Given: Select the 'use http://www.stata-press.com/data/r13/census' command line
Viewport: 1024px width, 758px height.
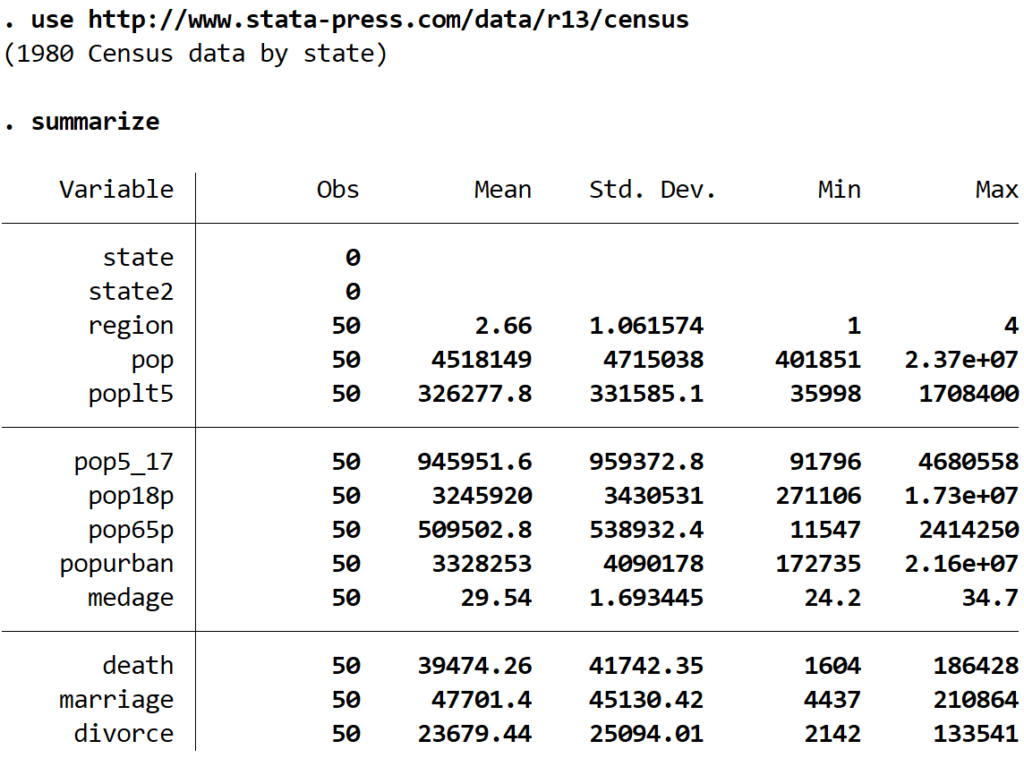Looking at the screenshot, I should coord(360,20).
